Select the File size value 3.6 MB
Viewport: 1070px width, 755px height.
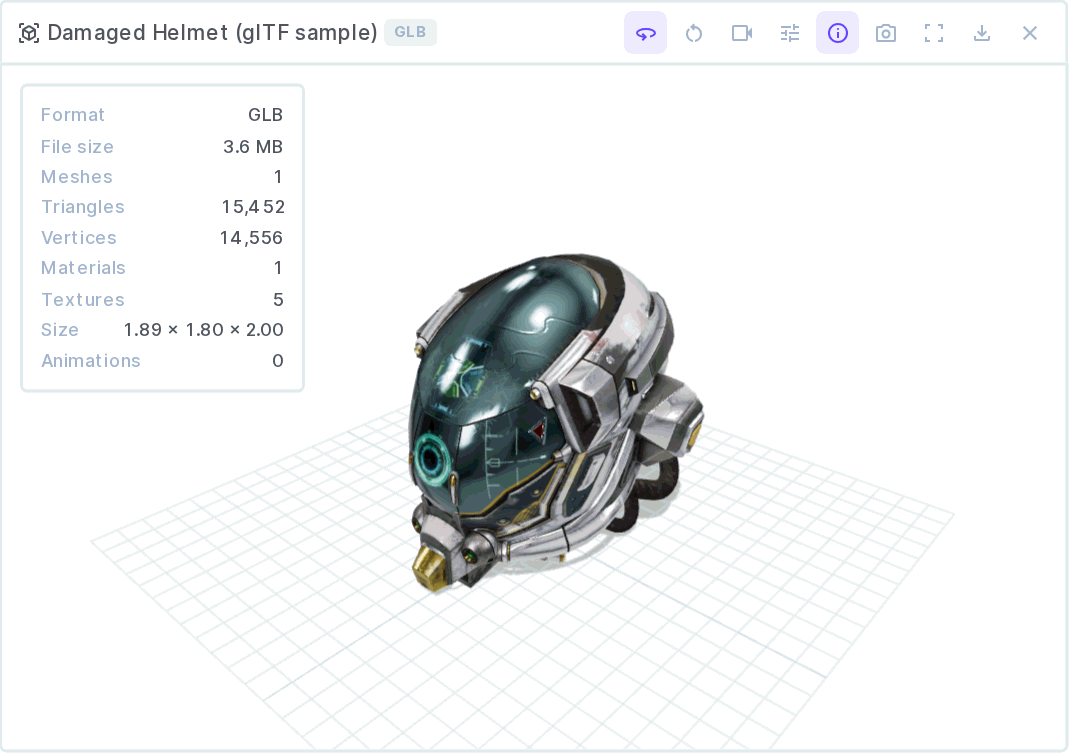pos(253,147)
